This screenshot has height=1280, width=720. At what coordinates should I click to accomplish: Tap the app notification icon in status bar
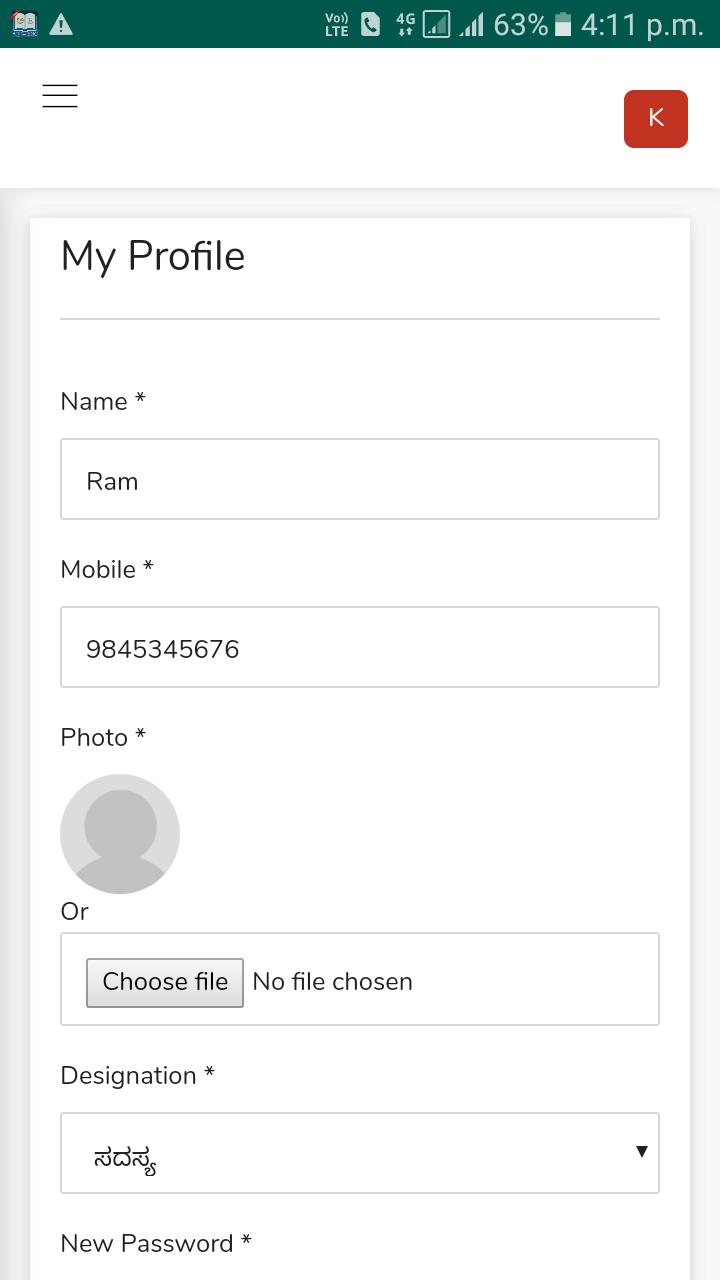tap(24, 24)
